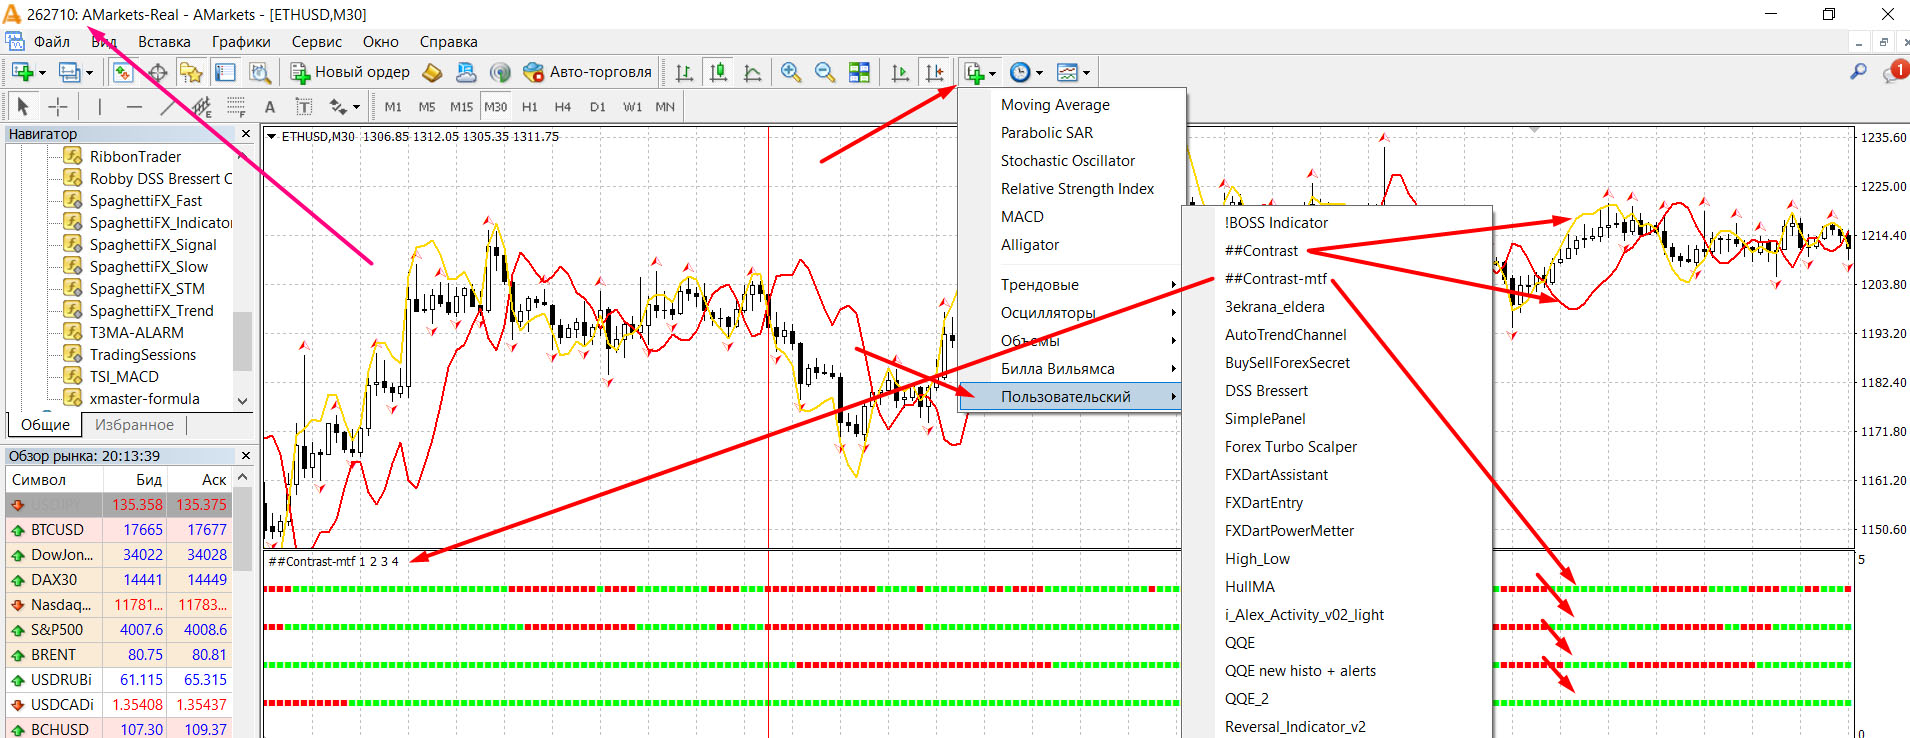Click the Navigator panel's vertical scrollbar
Image resolution: width=1910 pixels, height=738 pixels.
[242, 275]
